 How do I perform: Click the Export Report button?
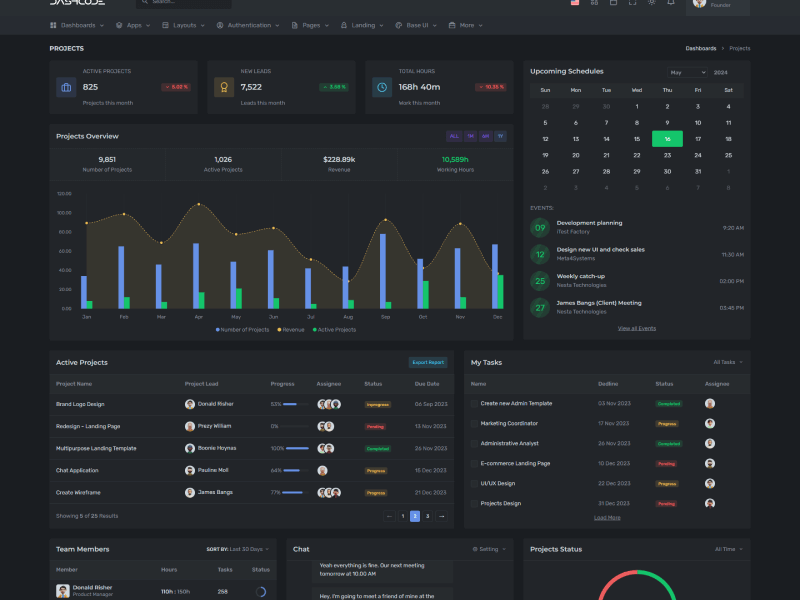(428, 362)
